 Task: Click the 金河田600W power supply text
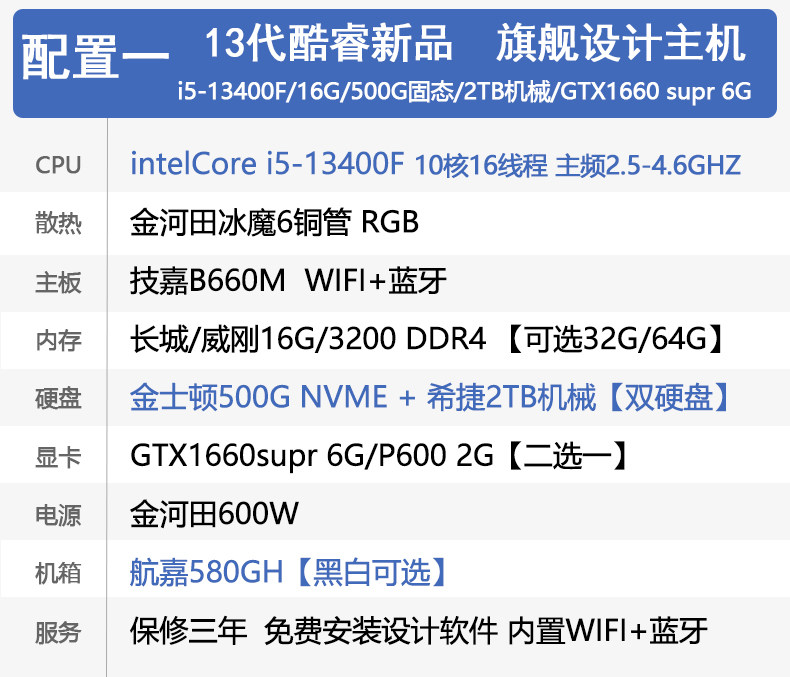214,514
